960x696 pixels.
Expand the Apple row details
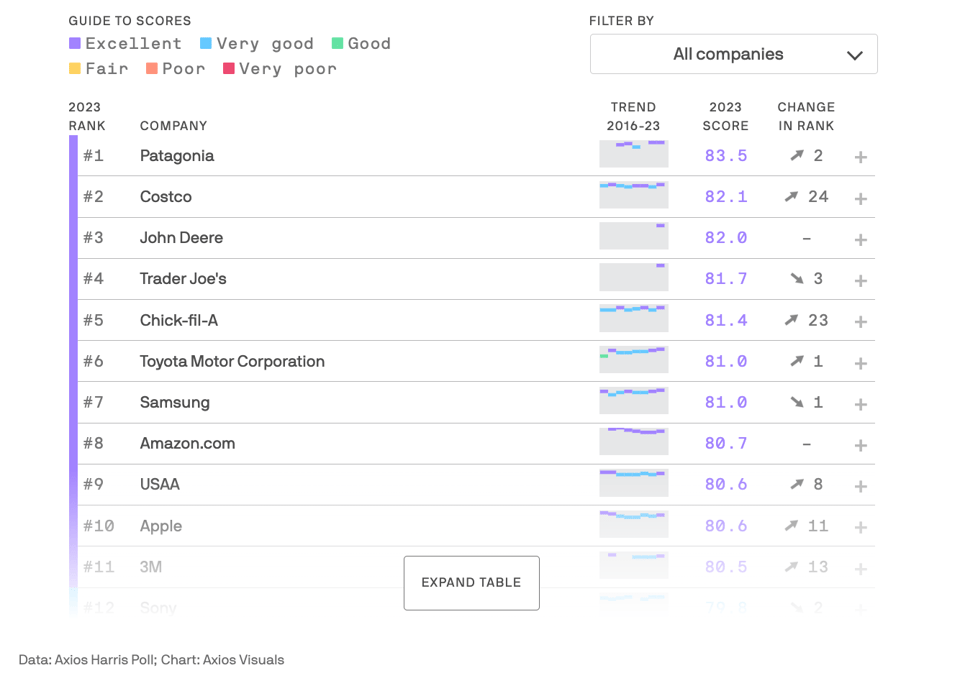860,527
